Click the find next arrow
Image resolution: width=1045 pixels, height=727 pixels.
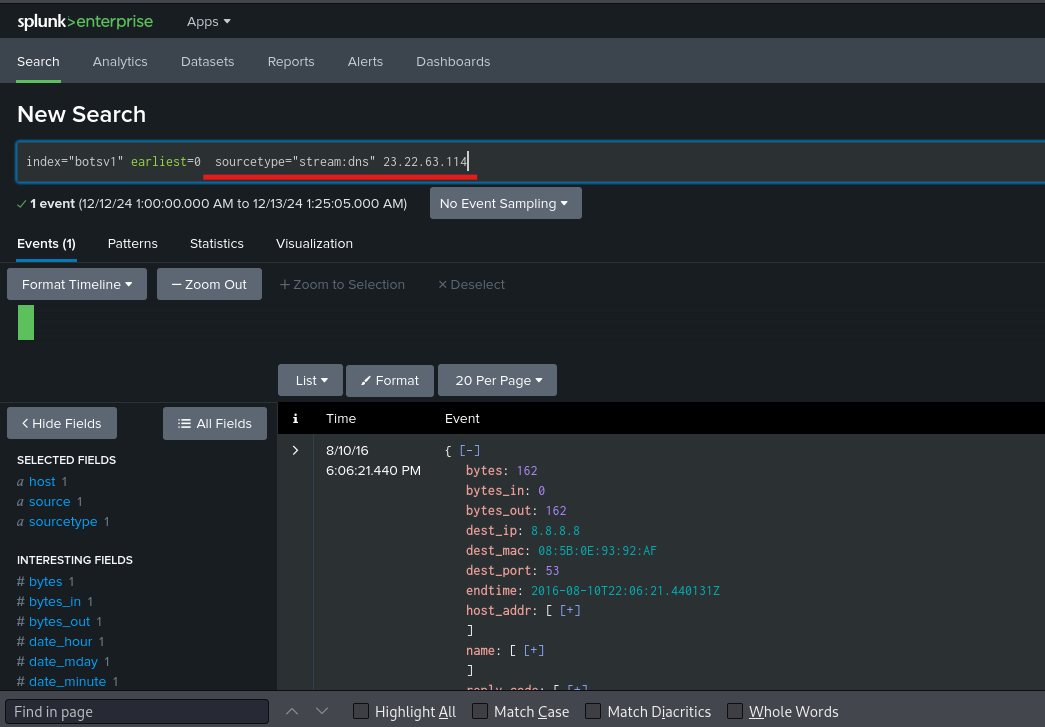[322, 712]
